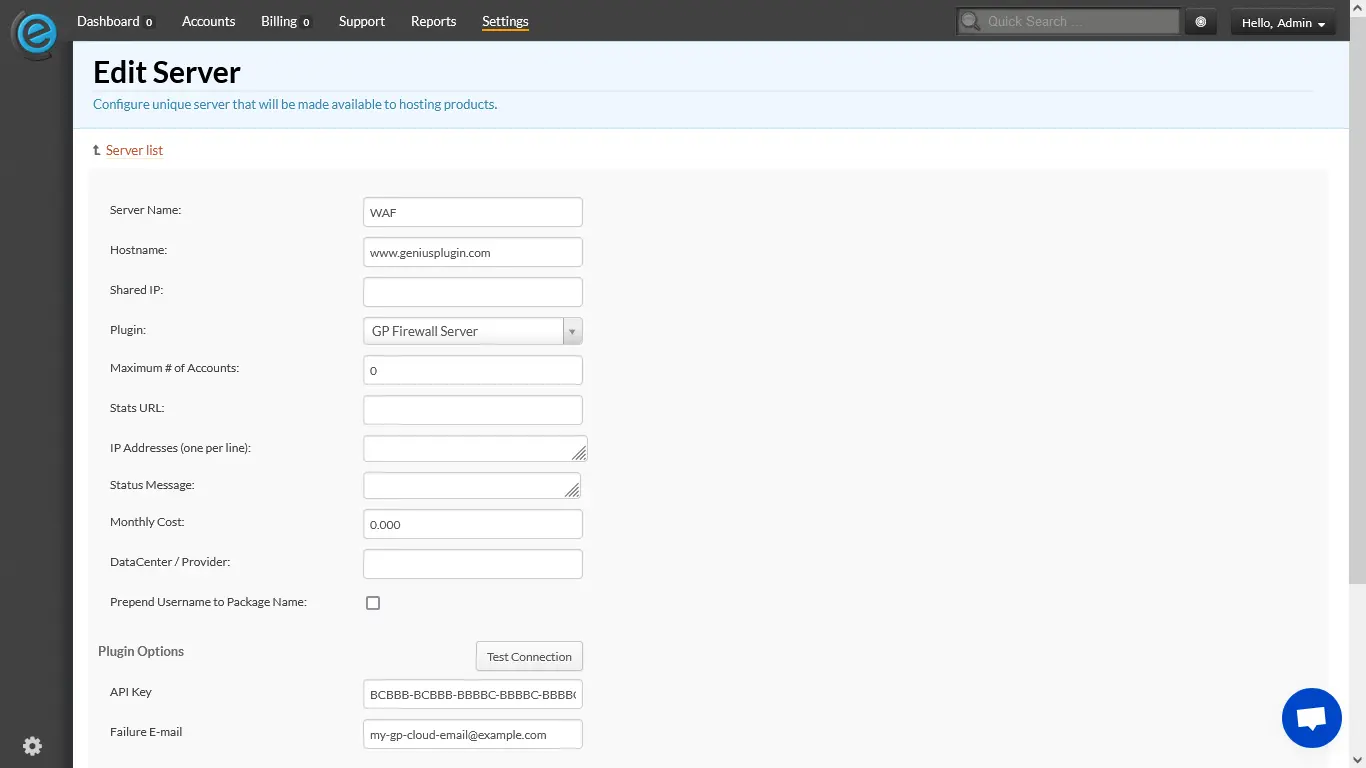Toggle Prepend Username to Package Name checkbox

373,603
